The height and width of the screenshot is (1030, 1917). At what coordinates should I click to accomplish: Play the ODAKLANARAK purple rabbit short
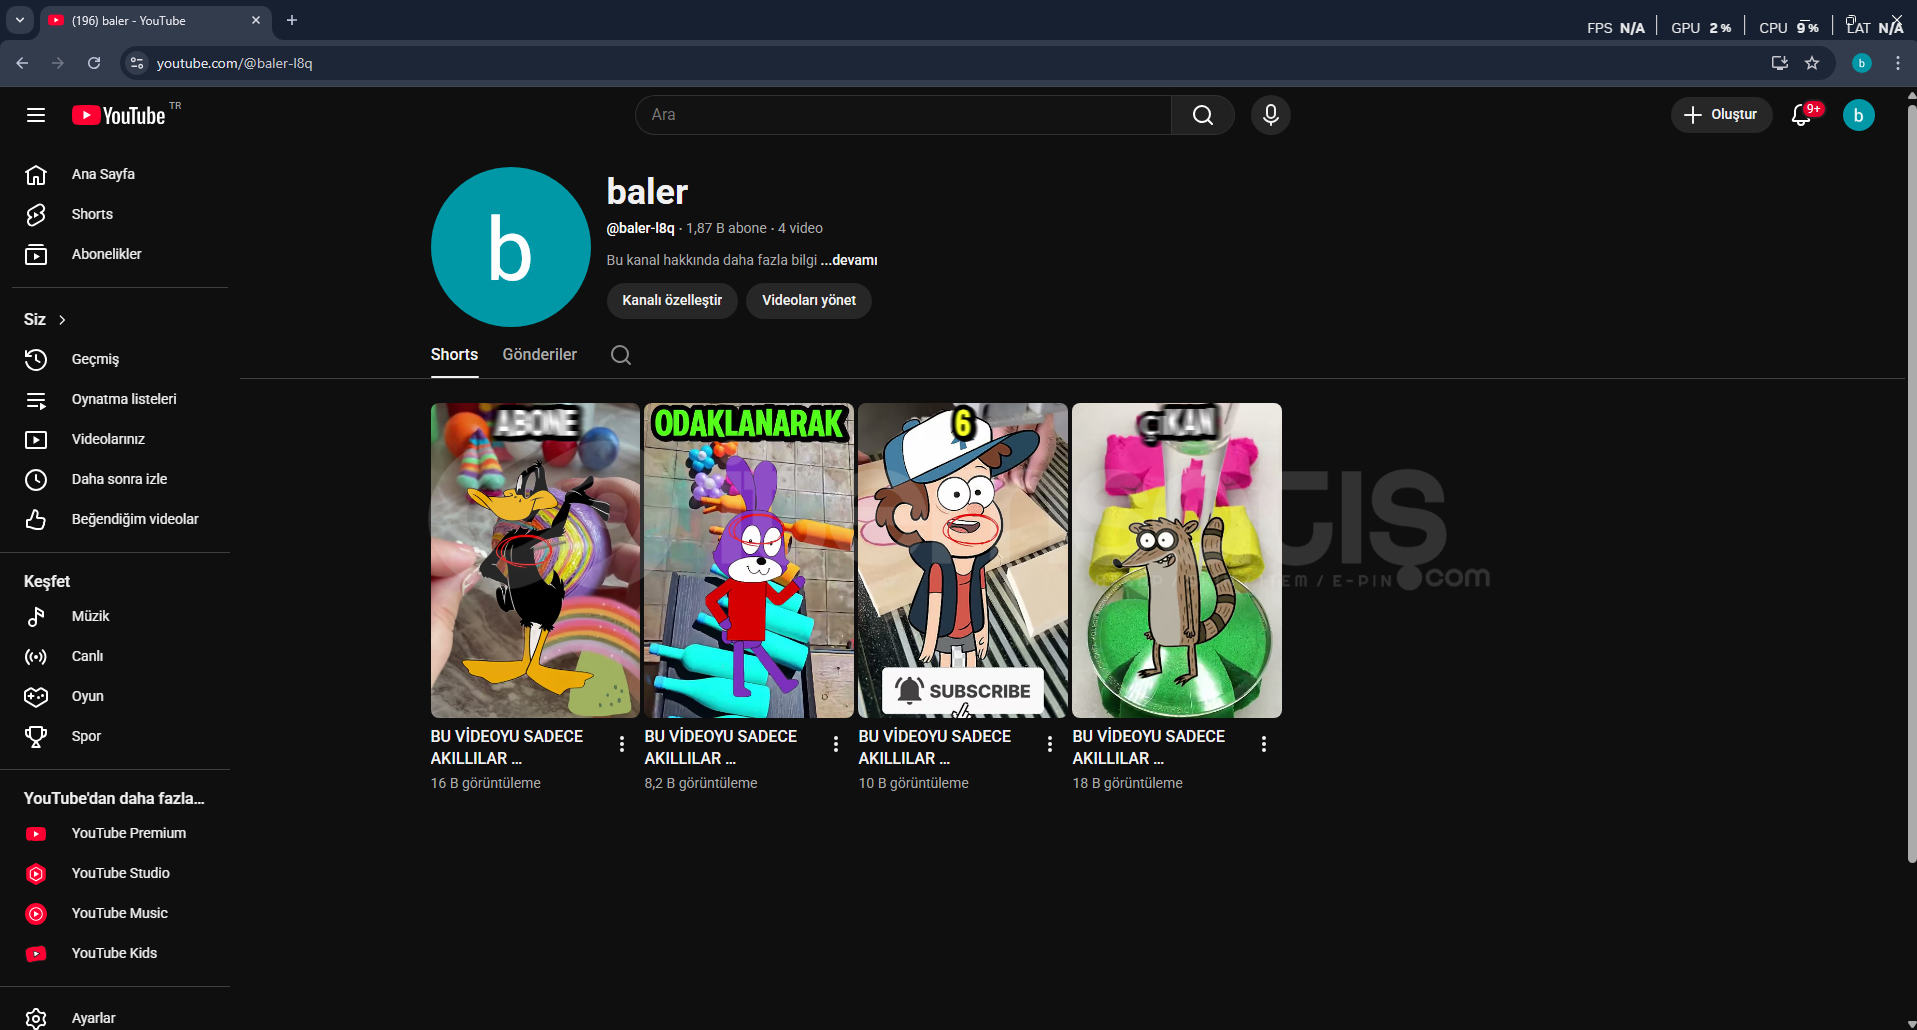coord(749,560)
